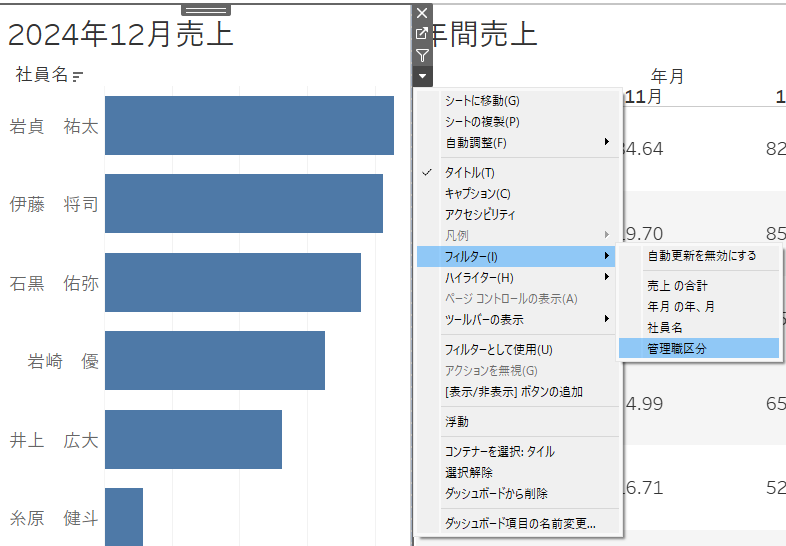Screen dimensions: 786x546
Task: Click the 糸原 健斗 name label
Action: [54, 518]
